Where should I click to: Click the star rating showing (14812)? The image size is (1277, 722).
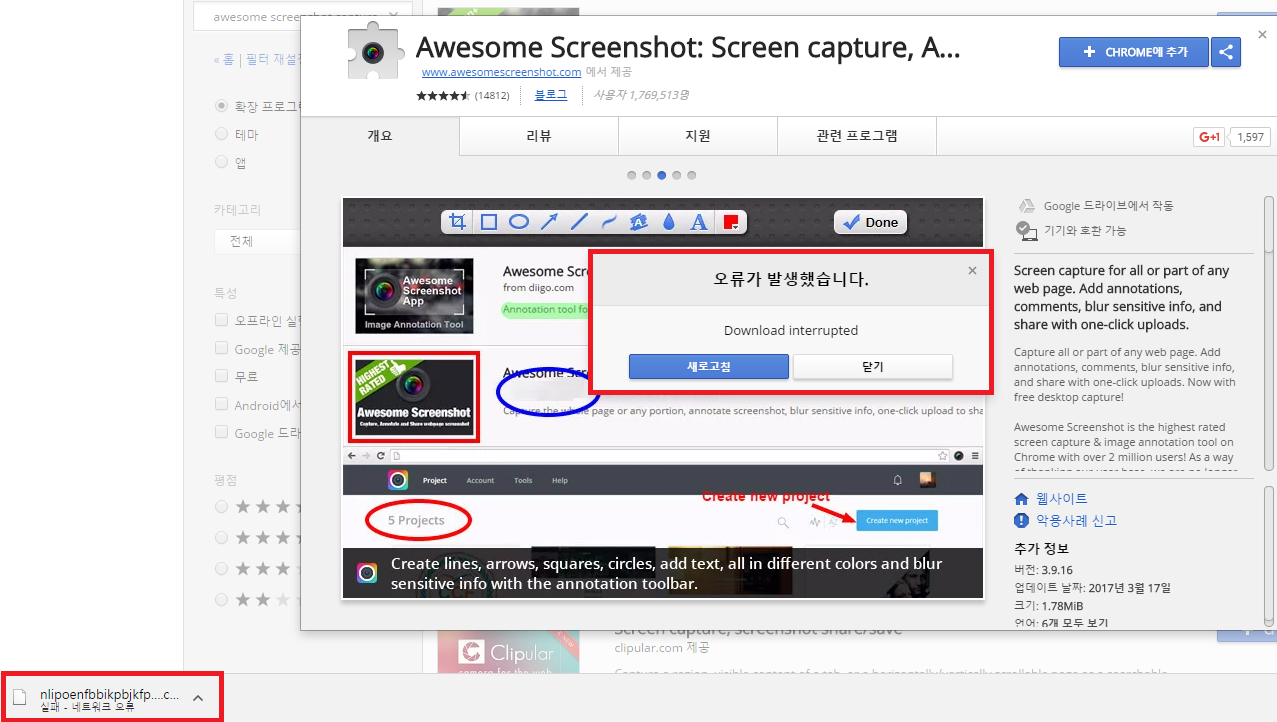pos(443,96)
